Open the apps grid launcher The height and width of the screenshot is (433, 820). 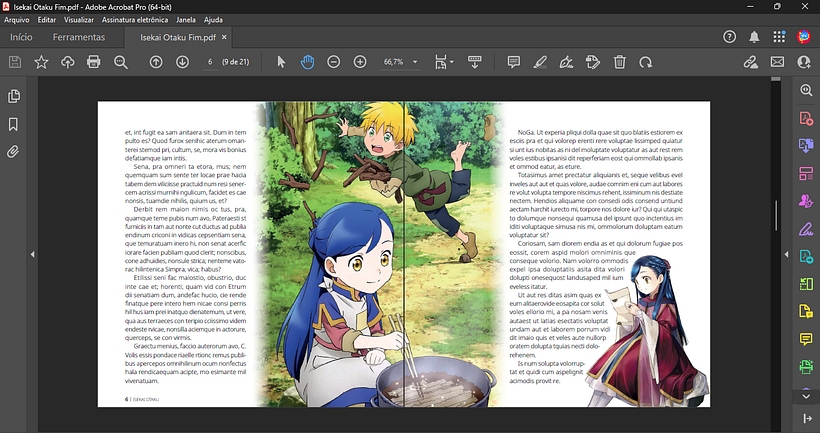coord(779,37)
